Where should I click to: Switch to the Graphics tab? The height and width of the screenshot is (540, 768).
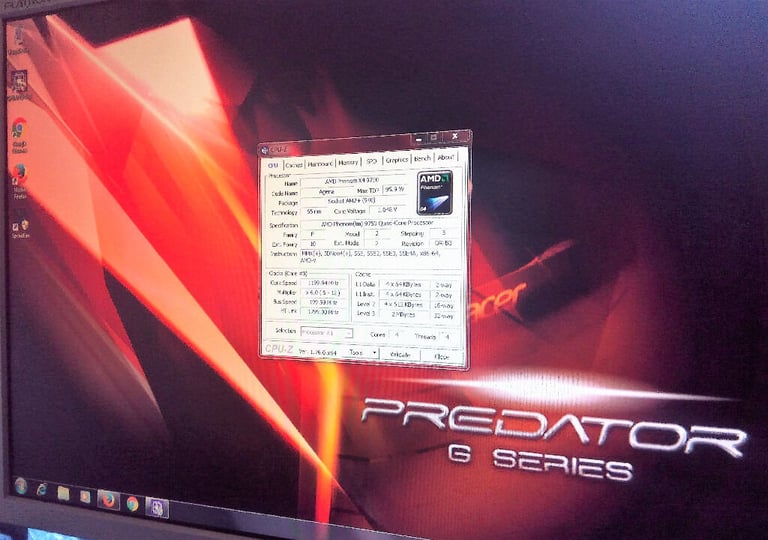pos(397,160)
